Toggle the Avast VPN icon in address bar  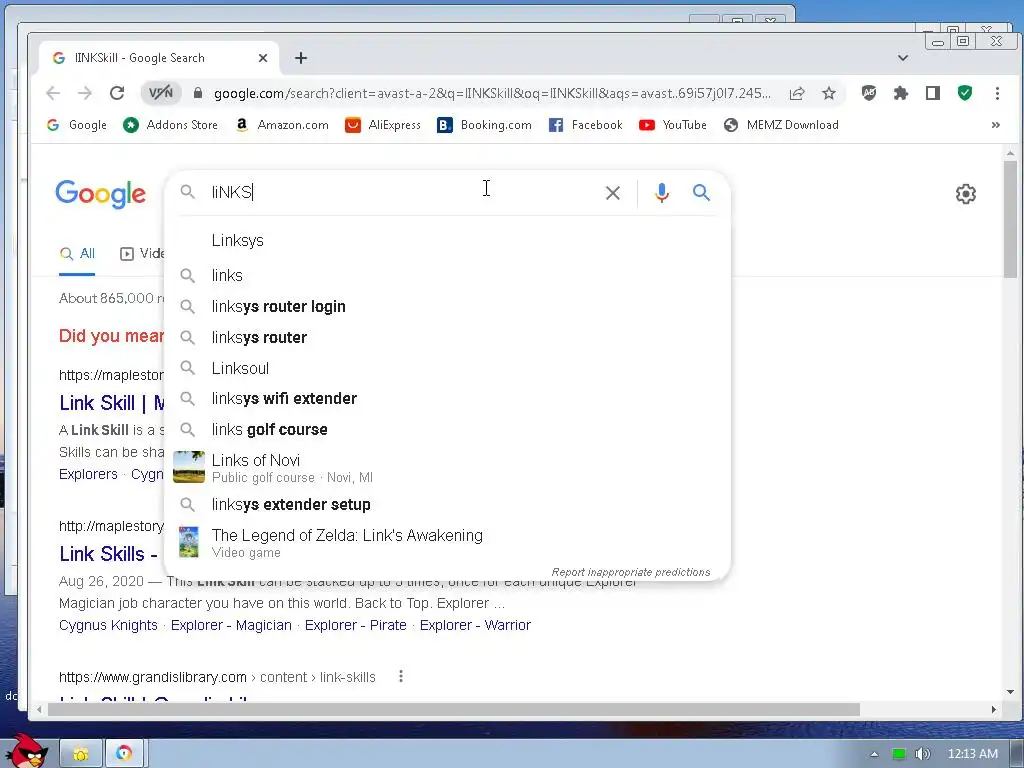(161, 93)
